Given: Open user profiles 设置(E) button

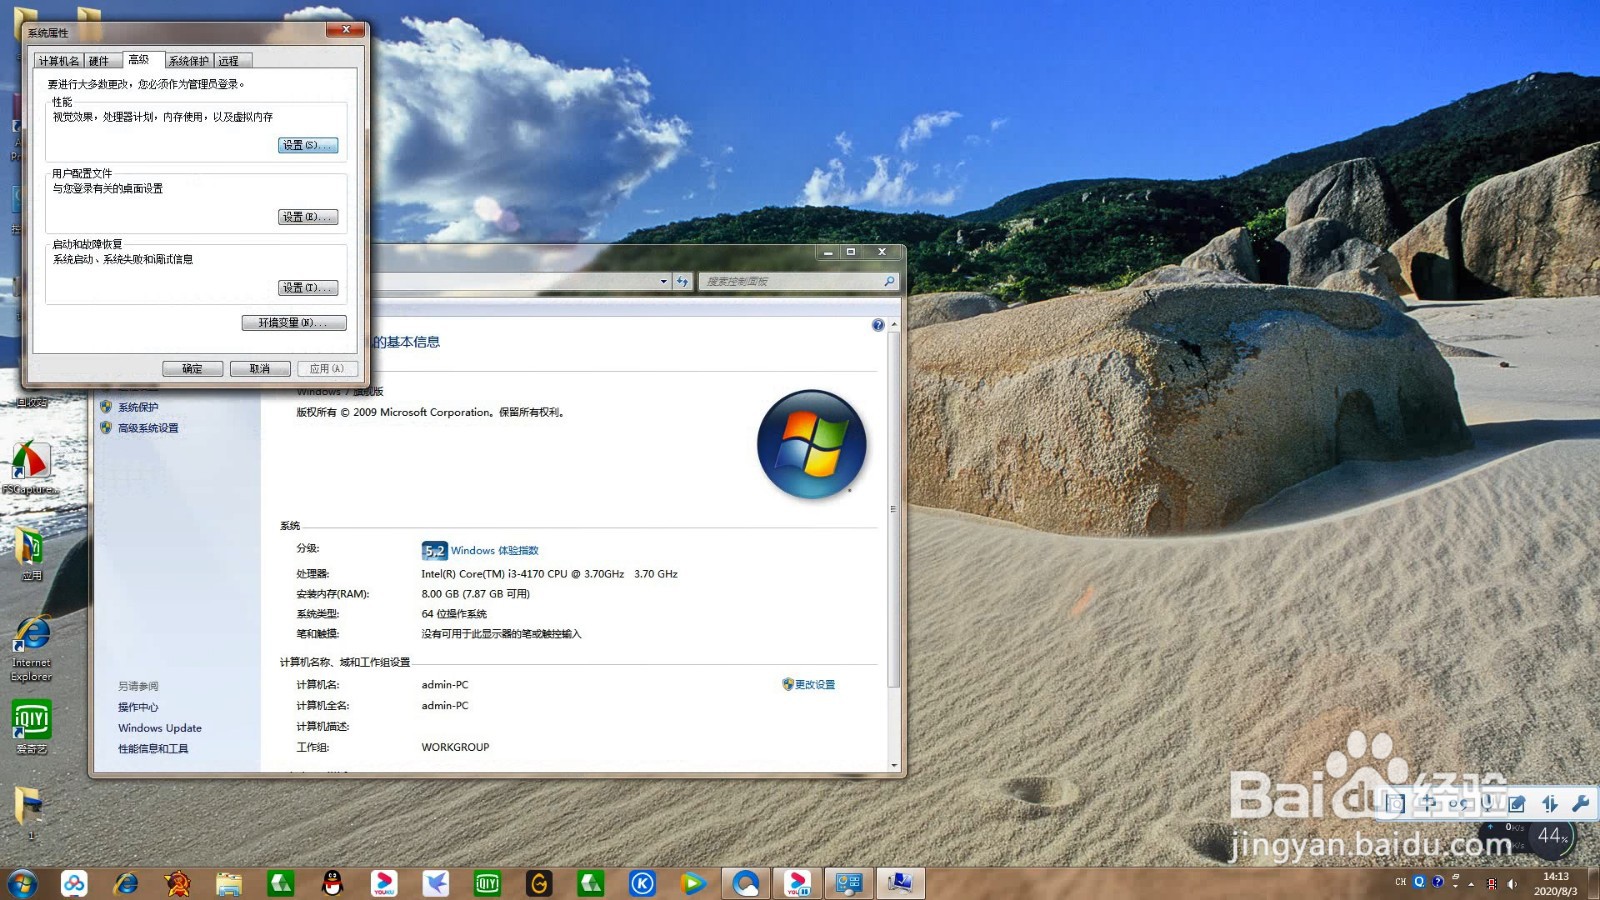Looking at the screenshot, I should 308,217.
